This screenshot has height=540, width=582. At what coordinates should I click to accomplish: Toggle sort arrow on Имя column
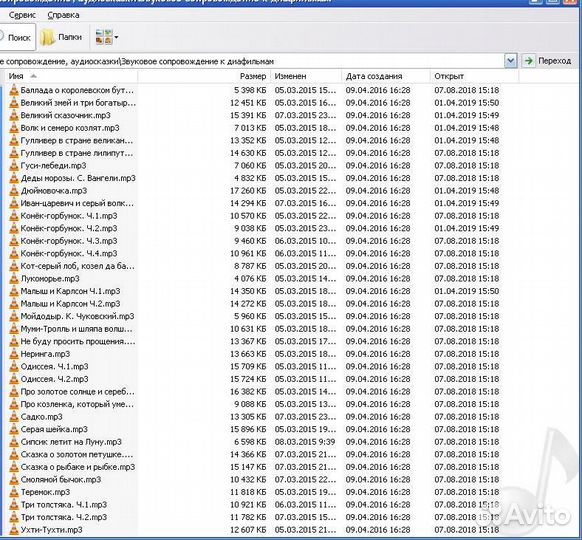click(33, 76)
